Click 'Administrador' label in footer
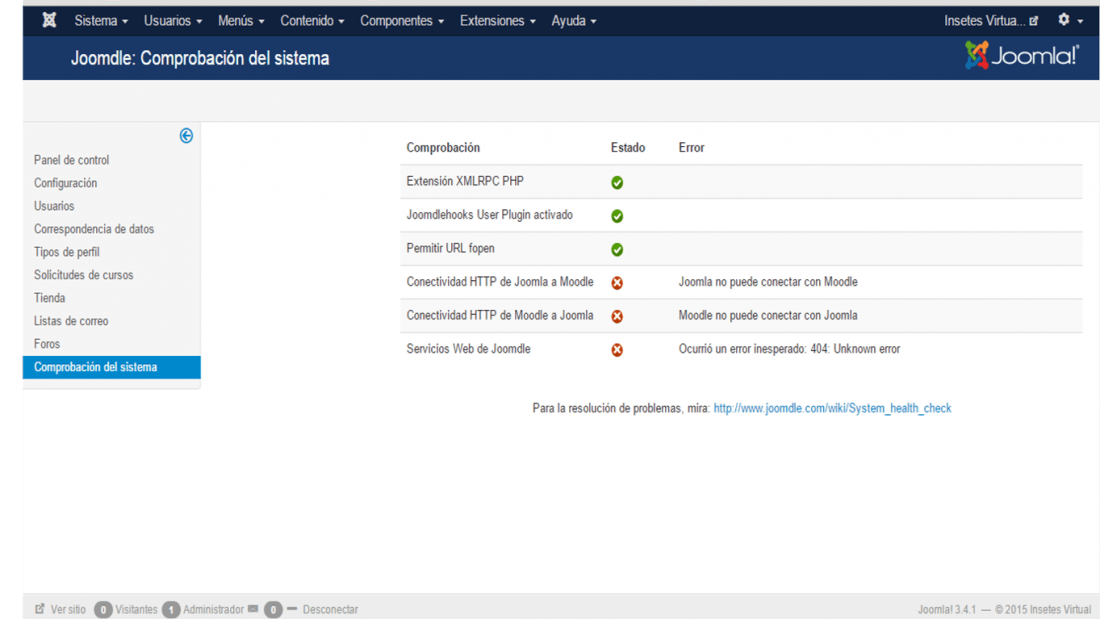This screenshot has height=619, width=1100. point(213,609)
